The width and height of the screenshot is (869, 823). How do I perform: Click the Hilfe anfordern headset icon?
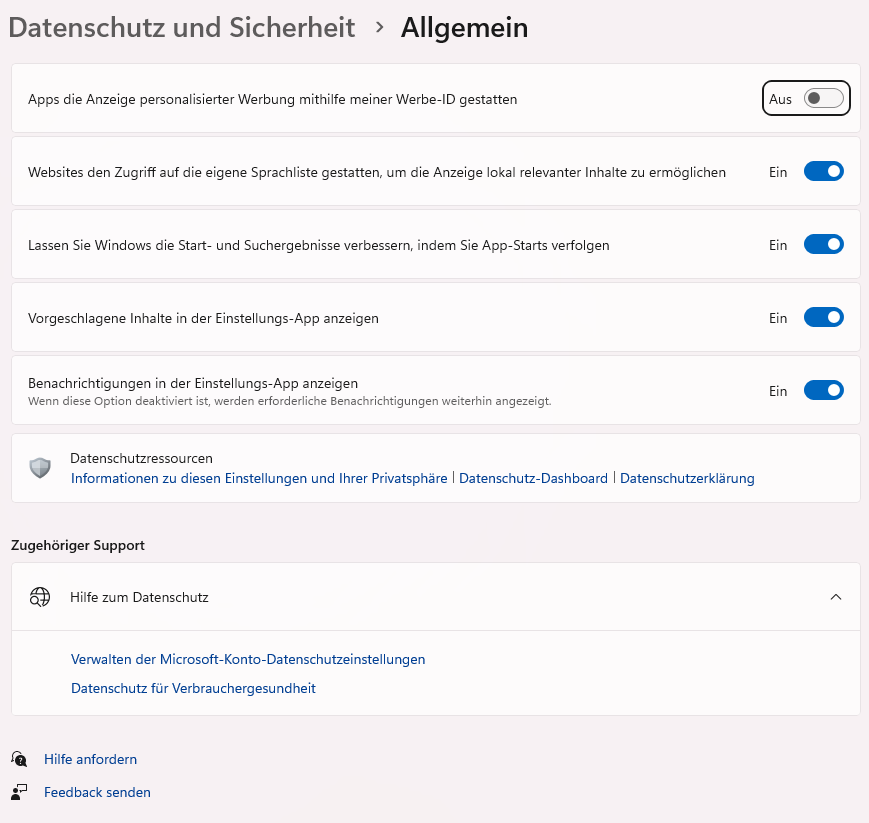19,759
